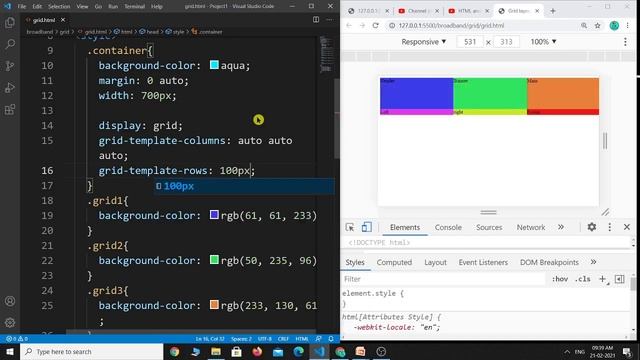This screenshot has height=360, width=640.
Task: Show more DevTools tabs chevron
Action: point(561,227)
